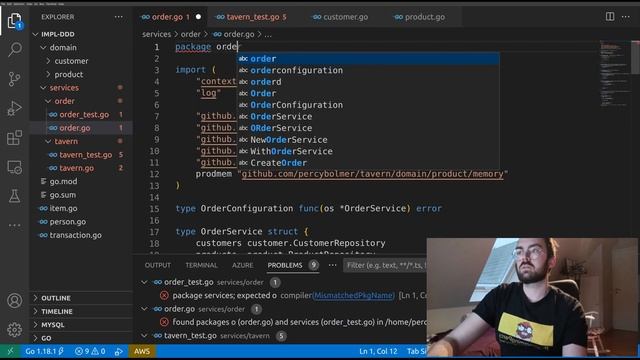Select 'NewOrderService' autocomplete suggestion

pyautogui.click(x=368, y=140)
